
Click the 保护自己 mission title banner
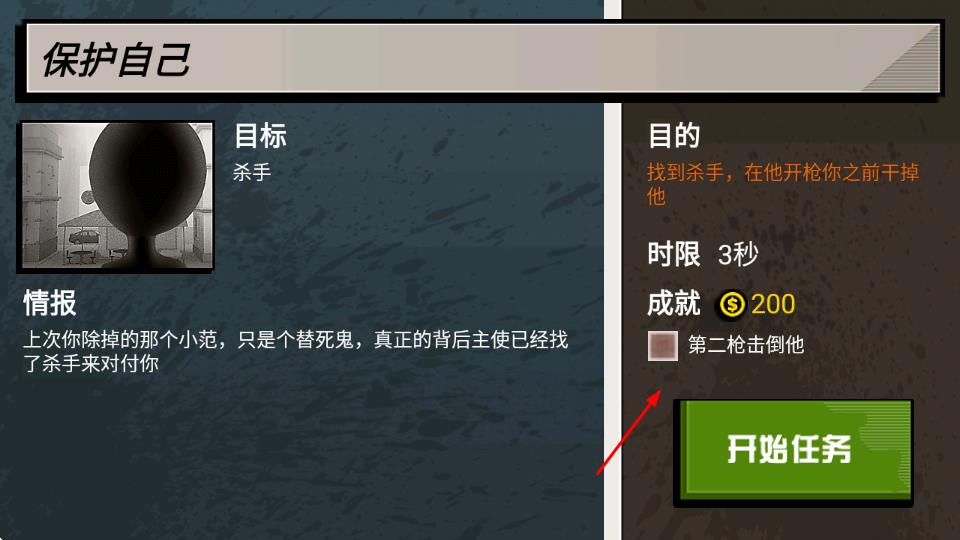click(x=482, y=59)
